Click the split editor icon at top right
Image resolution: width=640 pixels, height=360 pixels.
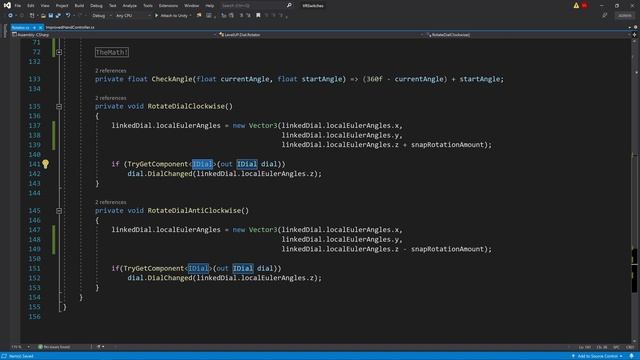[x=634, y=35]
